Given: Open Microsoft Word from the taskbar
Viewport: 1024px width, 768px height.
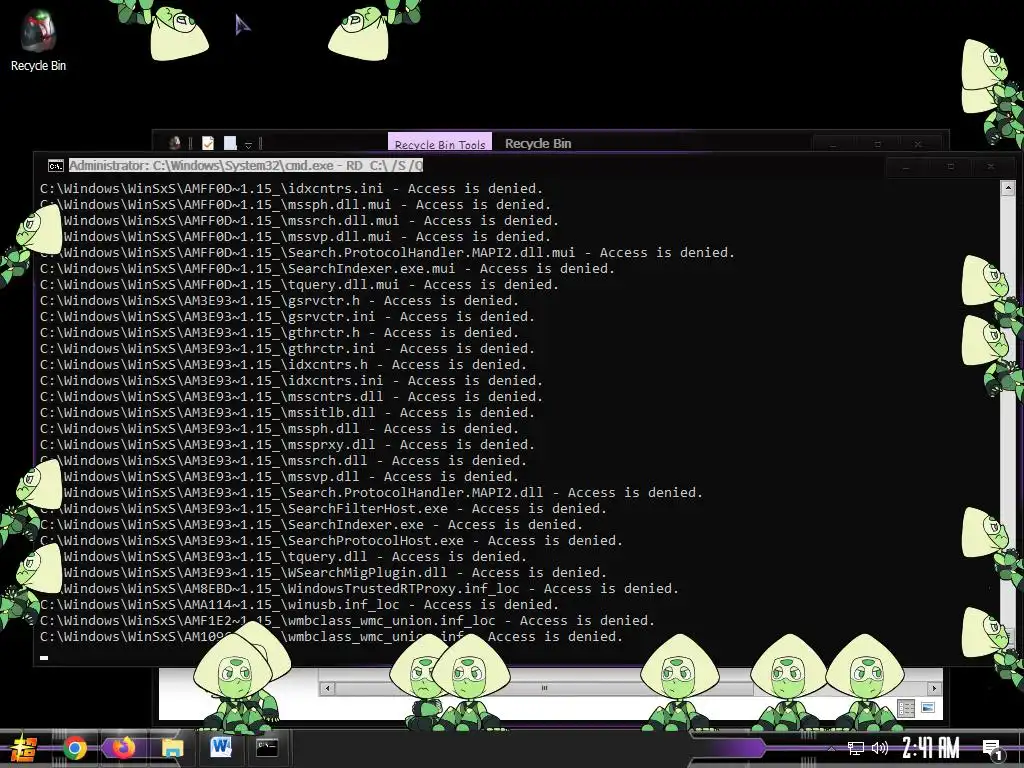Looking at the screenshot, I should click(x=221, y=748).
